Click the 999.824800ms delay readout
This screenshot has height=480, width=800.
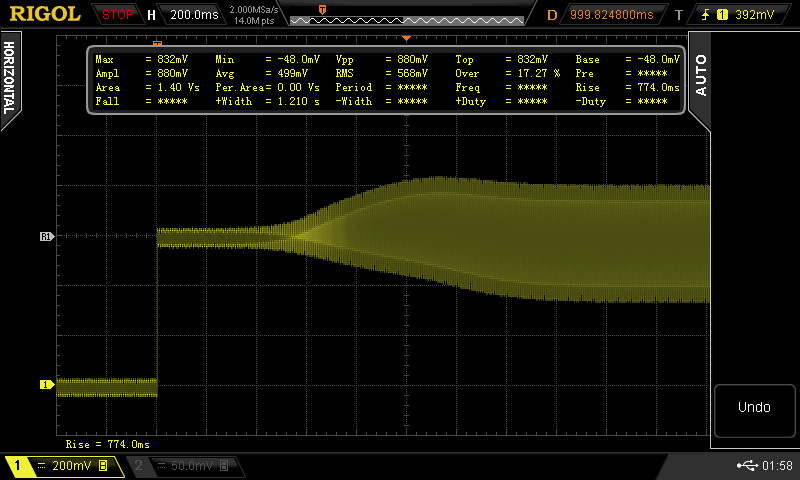(x=611, y=15)
